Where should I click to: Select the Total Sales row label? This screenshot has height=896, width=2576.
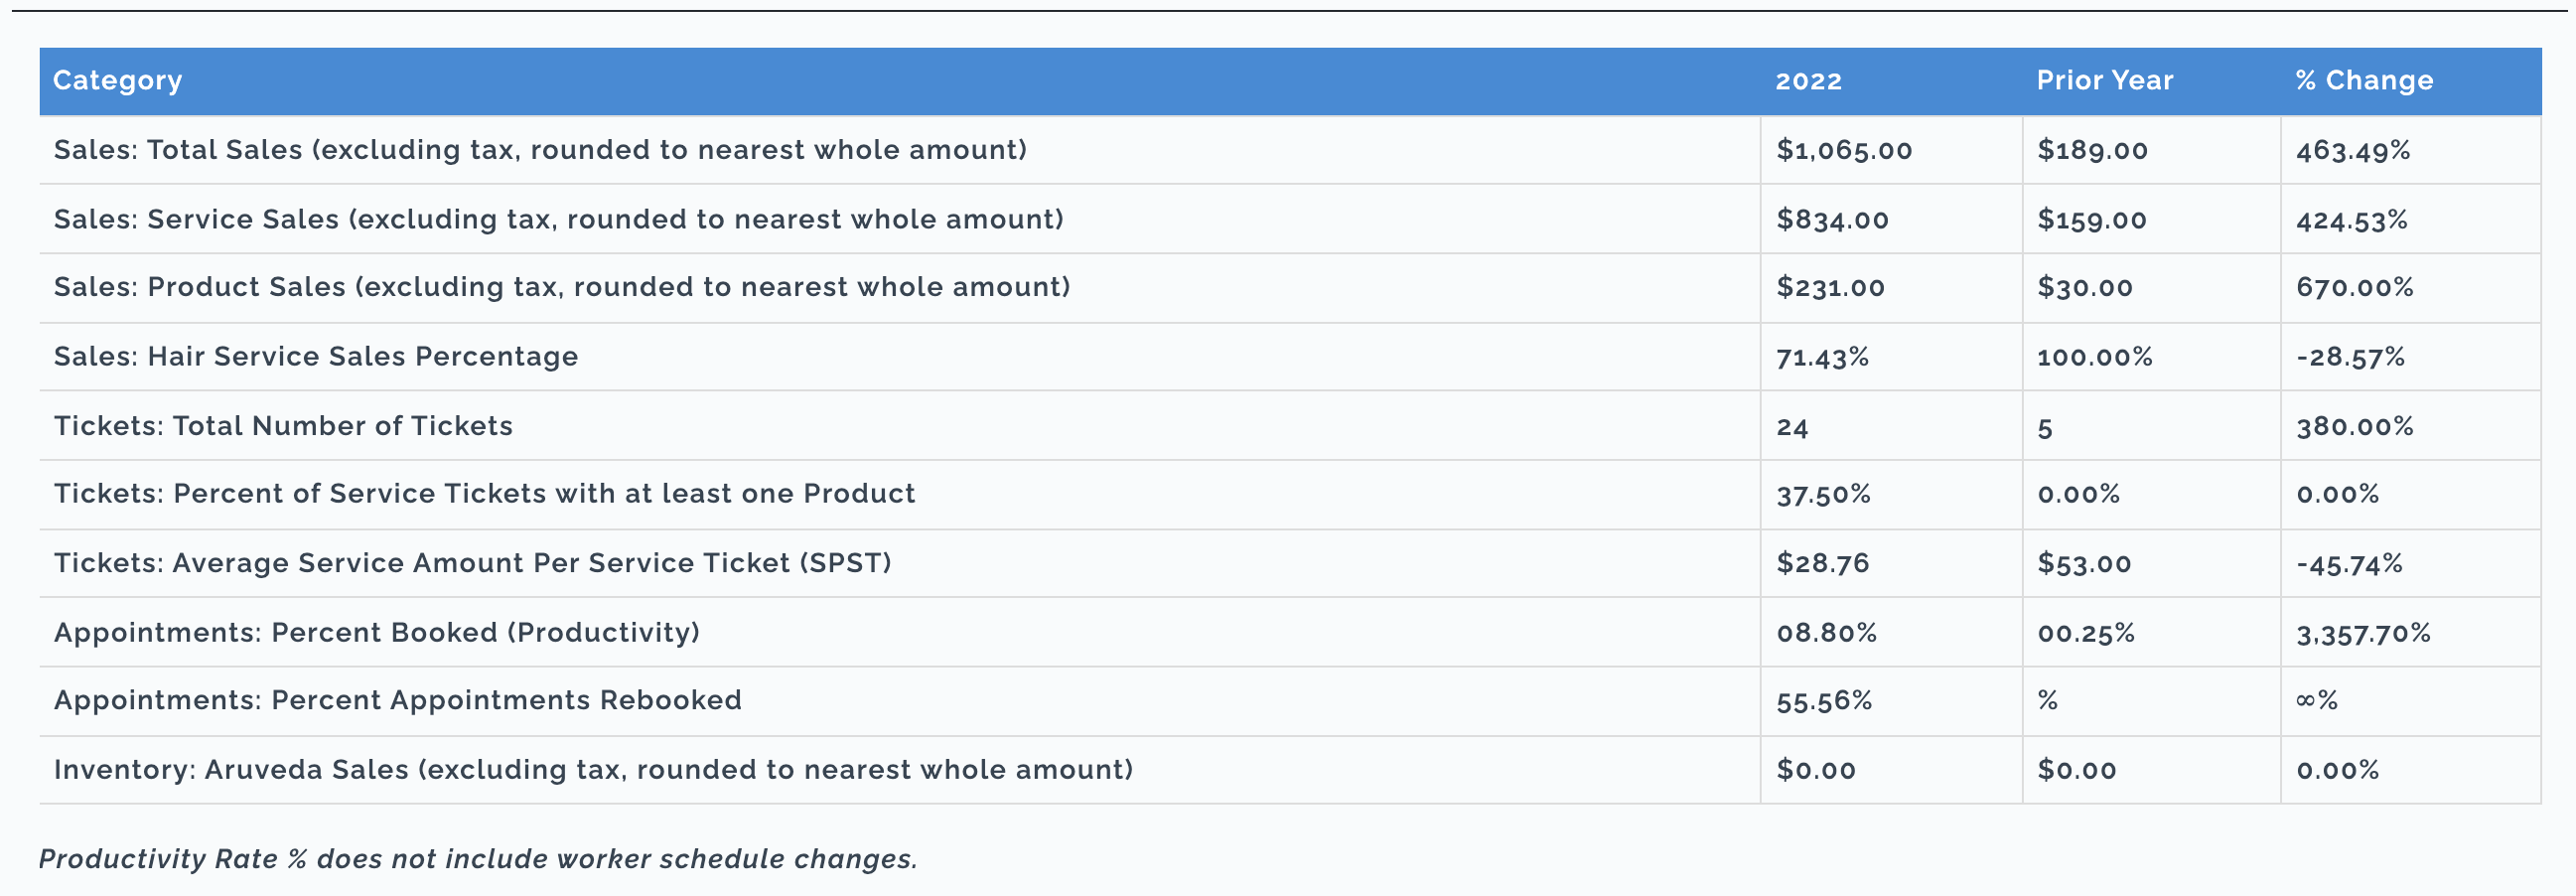[x=540, y=150]
